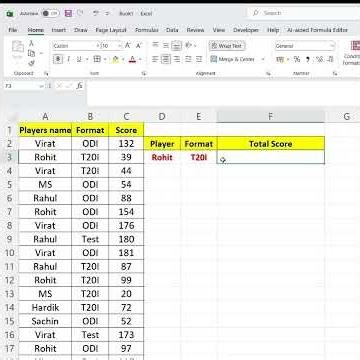The width and height of the screenshot is (360, 360).
Task: Click the Cut scissors icon
Action: (x=31, y=43)
